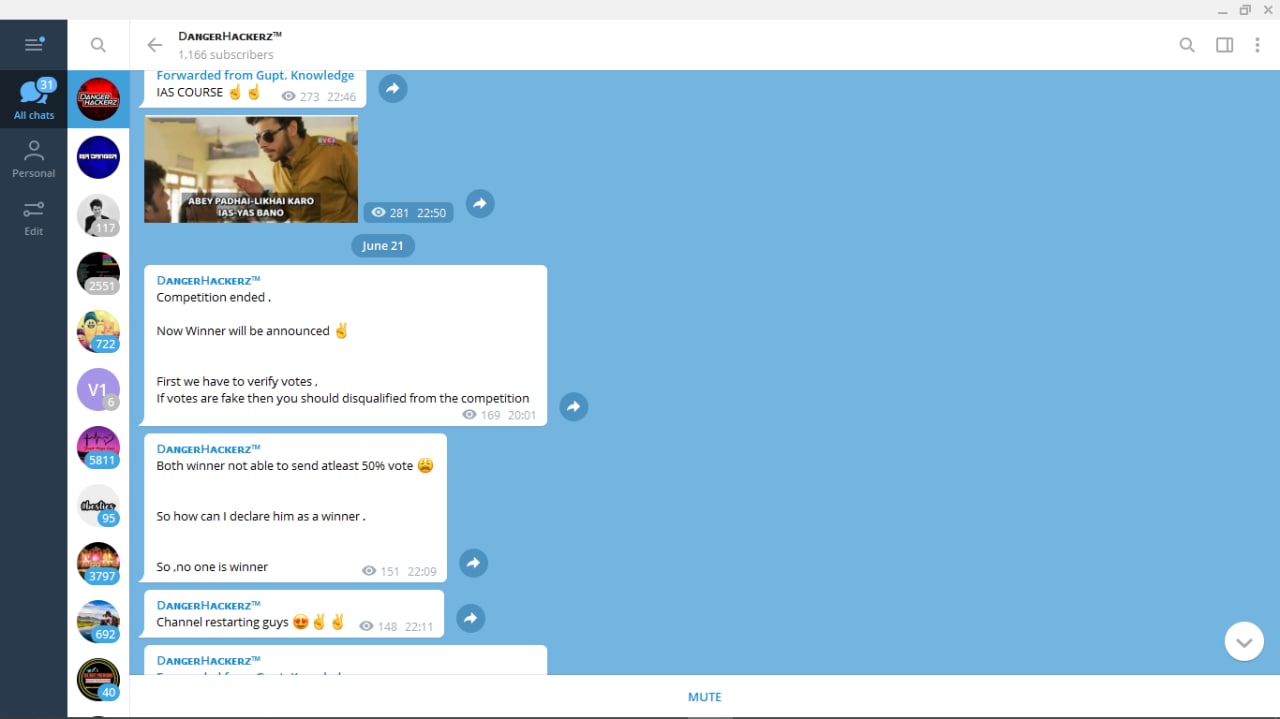The height and width of the screenshot is (719, 1280).
Task: Open the chat with 3797 unread messages
Action: click(x=98, y=563)
